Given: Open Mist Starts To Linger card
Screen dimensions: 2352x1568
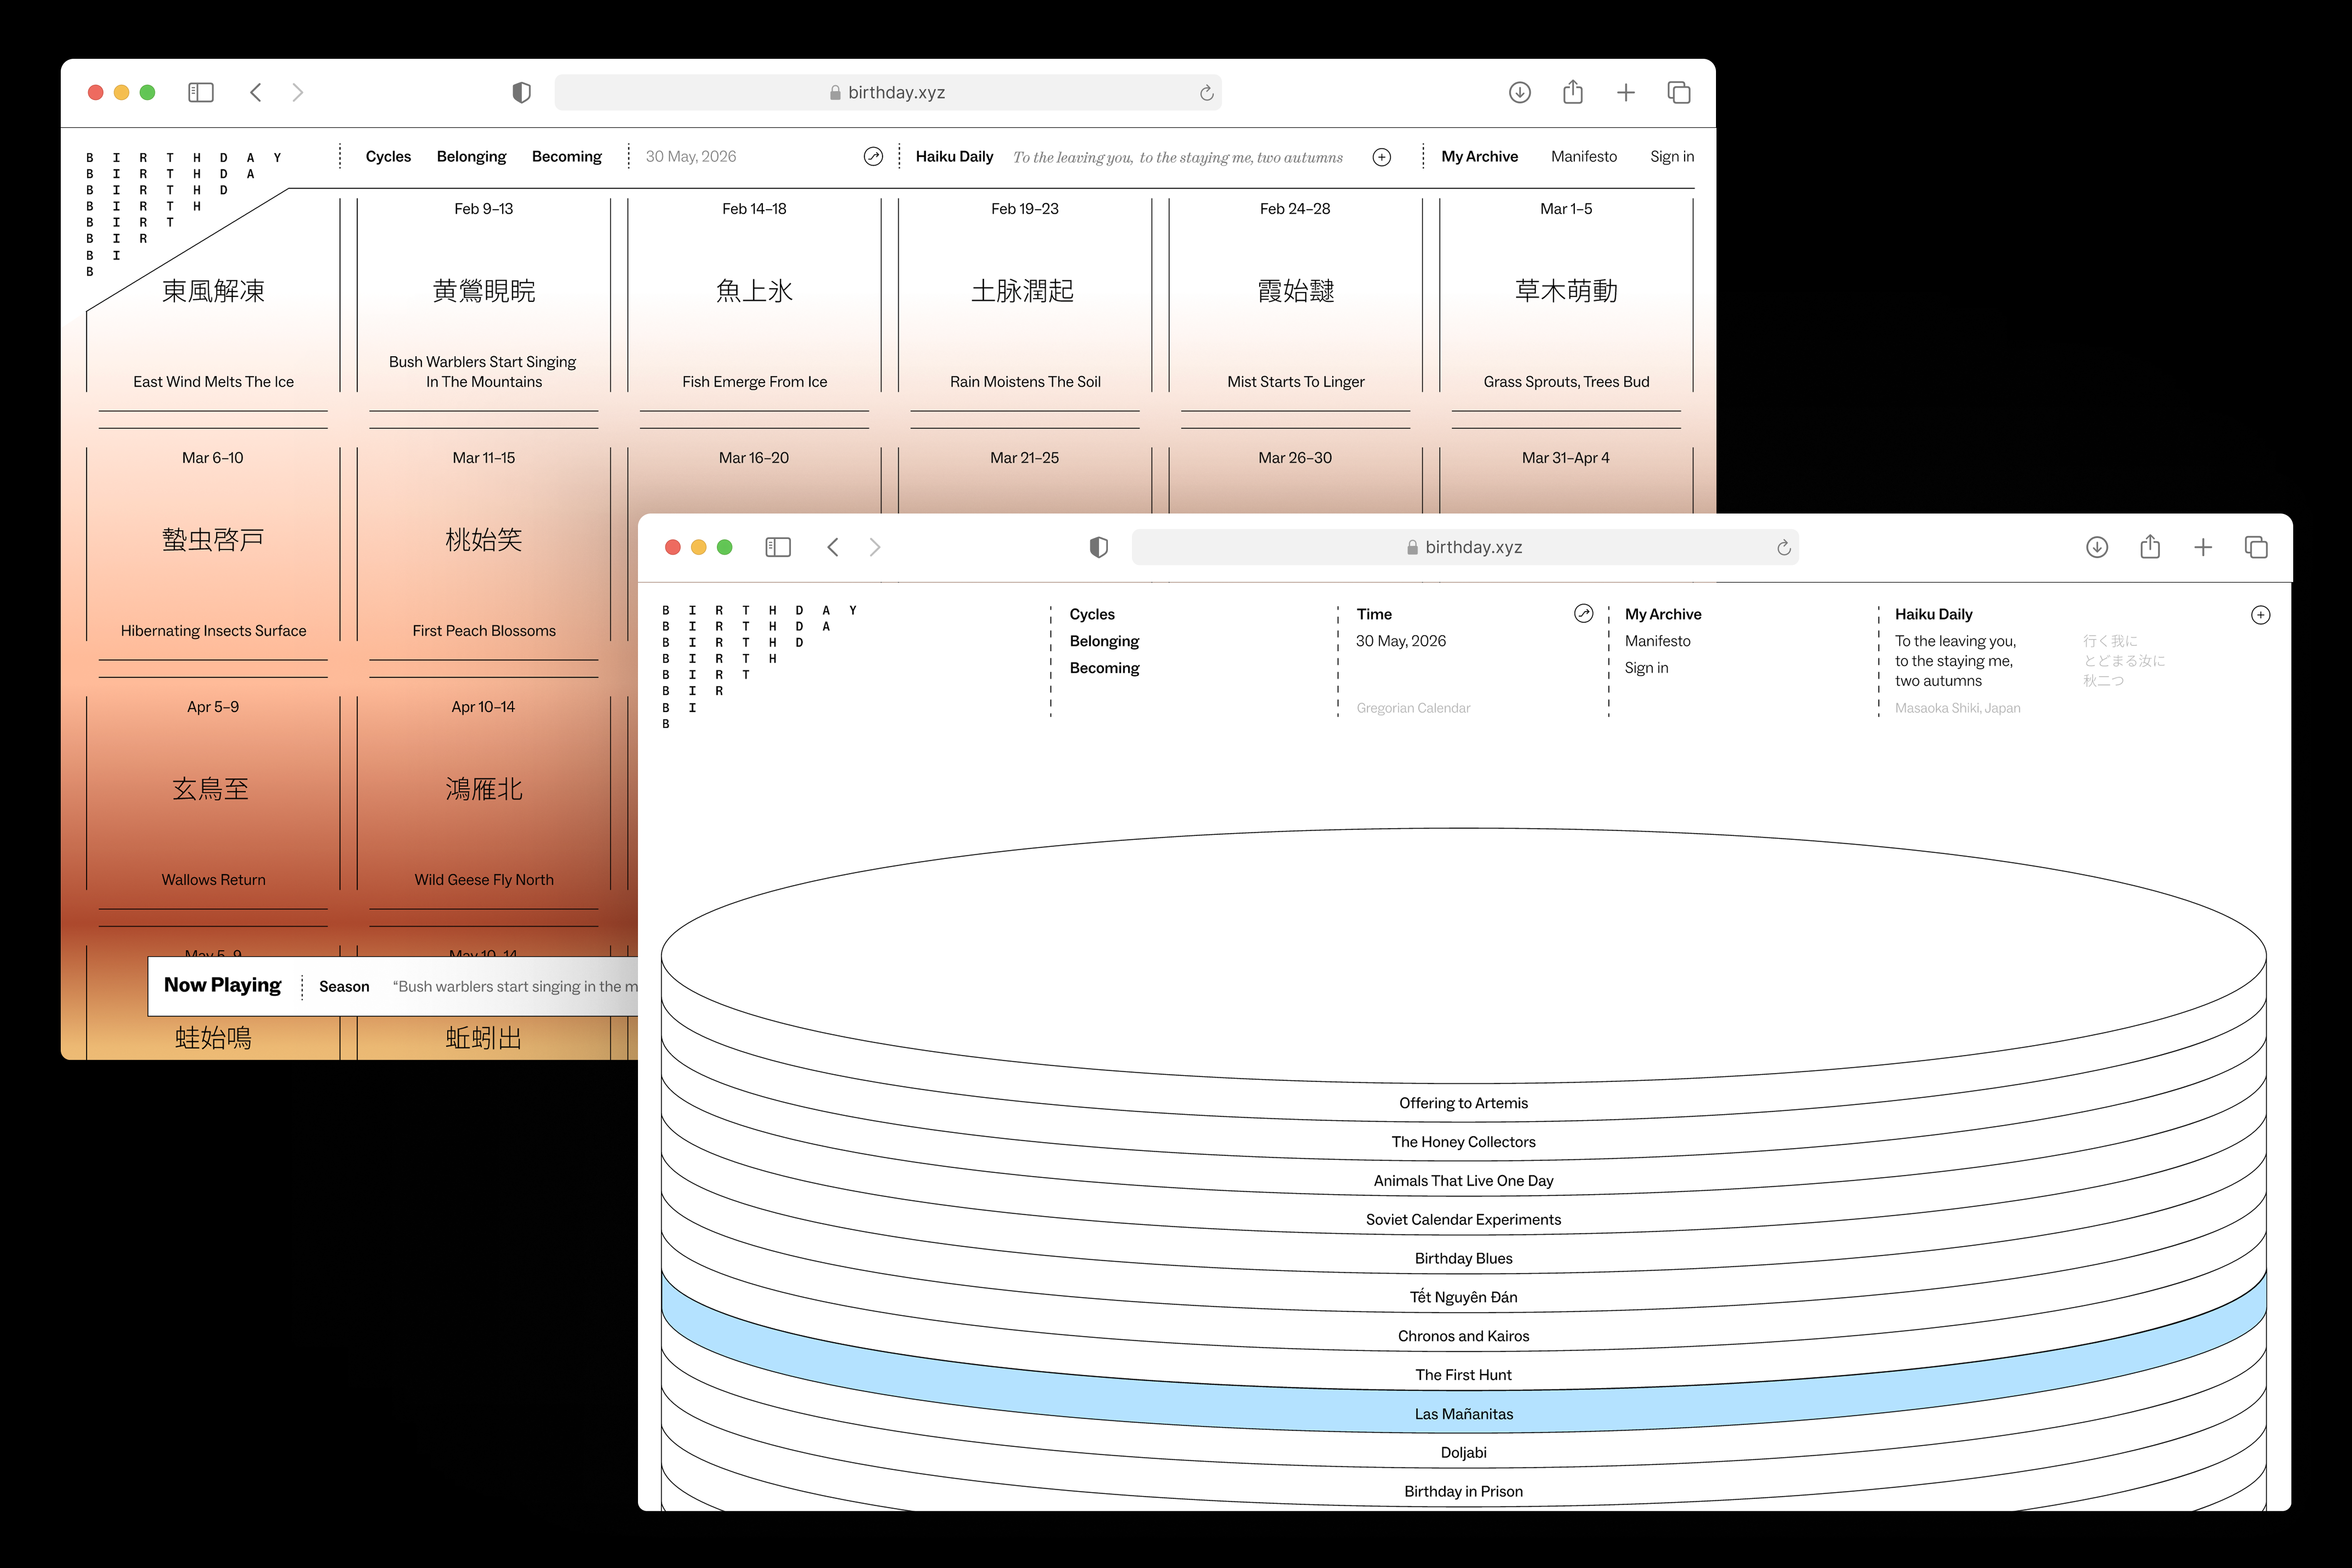Looking at the screenshot, I should pyautogui.click(x=1295, y=295).
